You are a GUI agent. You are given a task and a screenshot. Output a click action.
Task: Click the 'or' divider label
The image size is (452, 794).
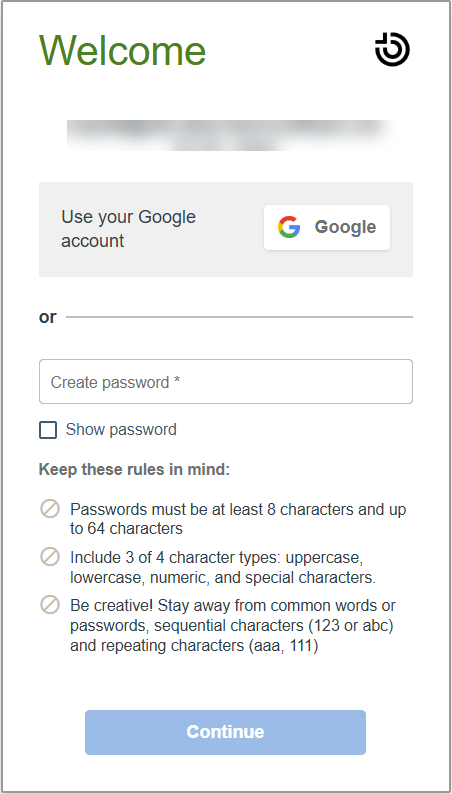(x=48, y=317)
